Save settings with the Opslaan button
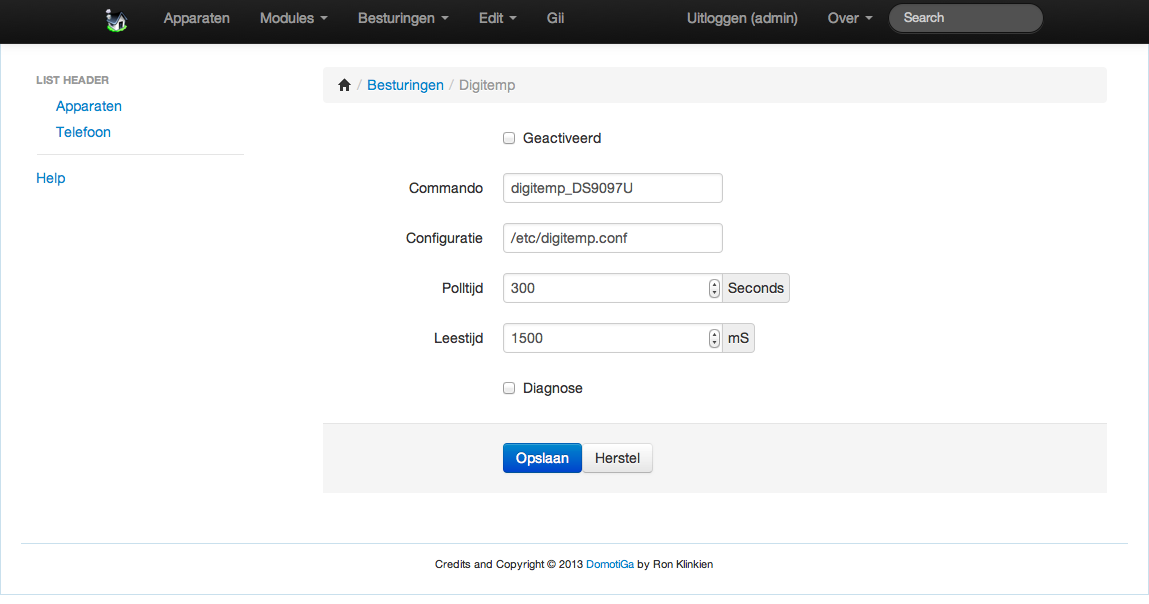Viewport: 1149px width, 604px height. pyautogui.click(x=542, y=458)
